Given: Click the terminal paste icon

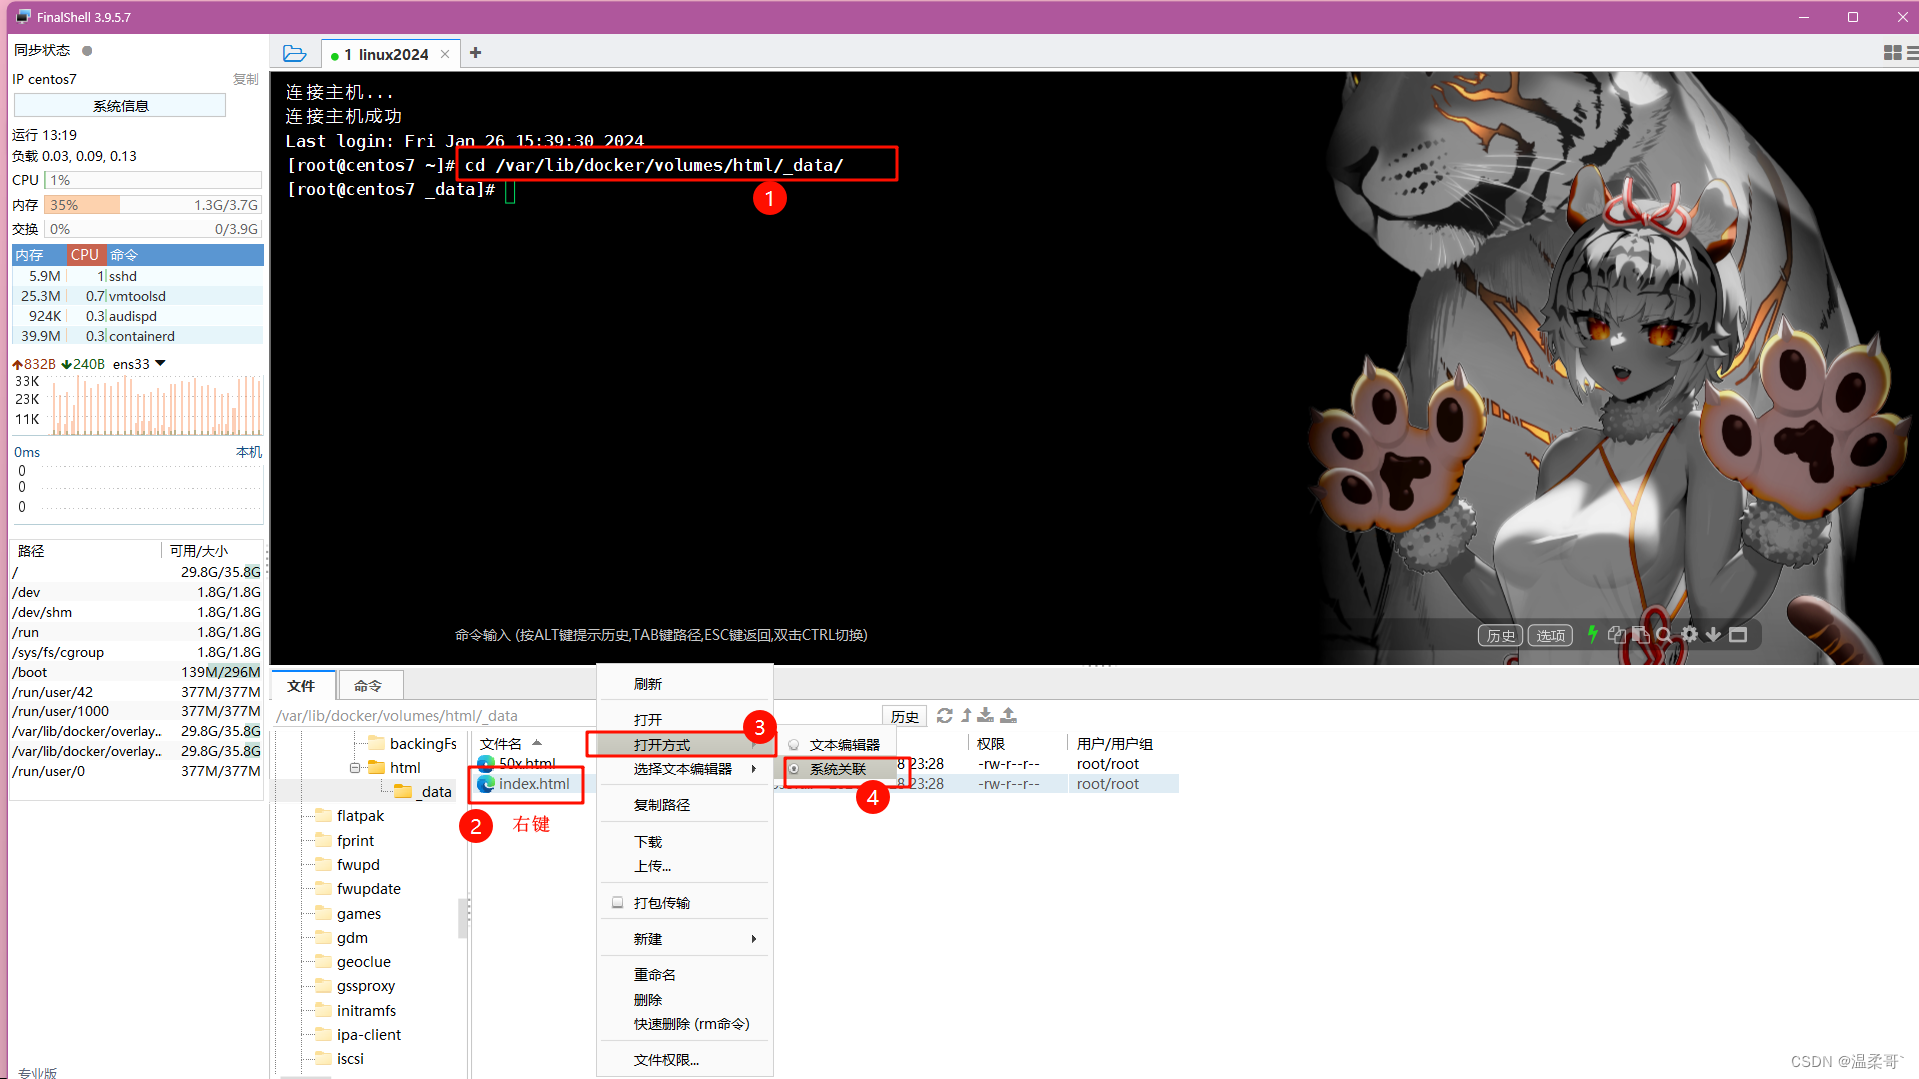Looking at the screenshot, I should pos(1640,634).
